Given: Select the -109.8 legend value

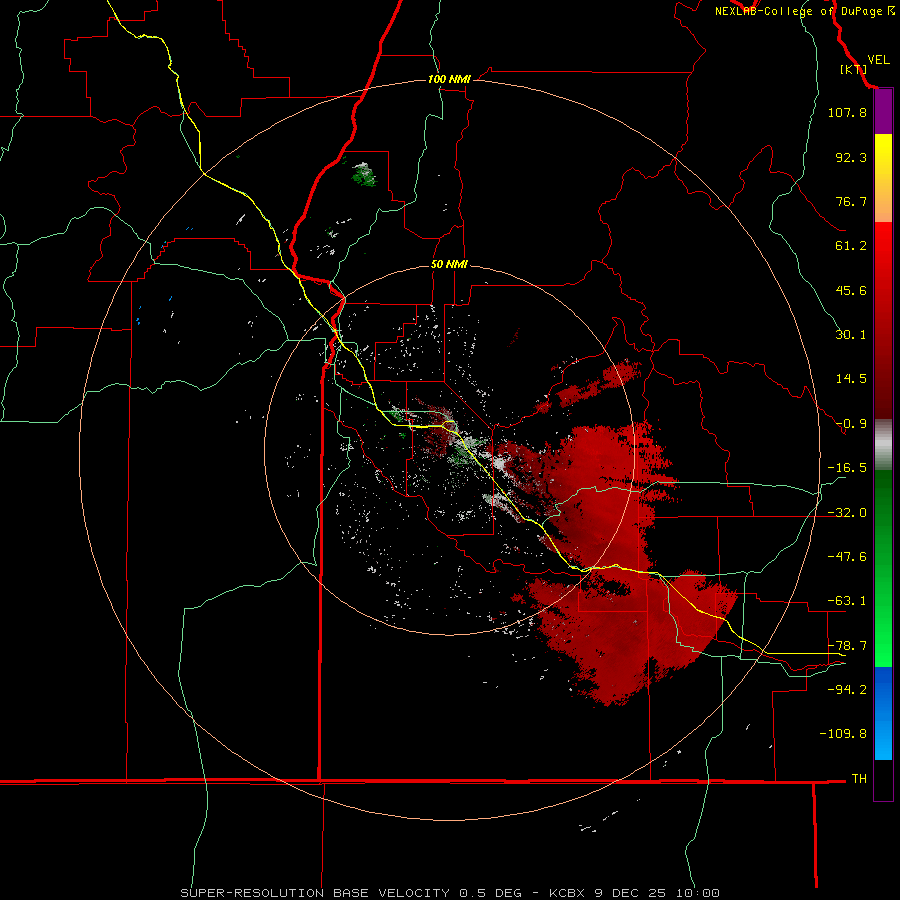Looking at the screenshot, I should [x=843, y=734].
